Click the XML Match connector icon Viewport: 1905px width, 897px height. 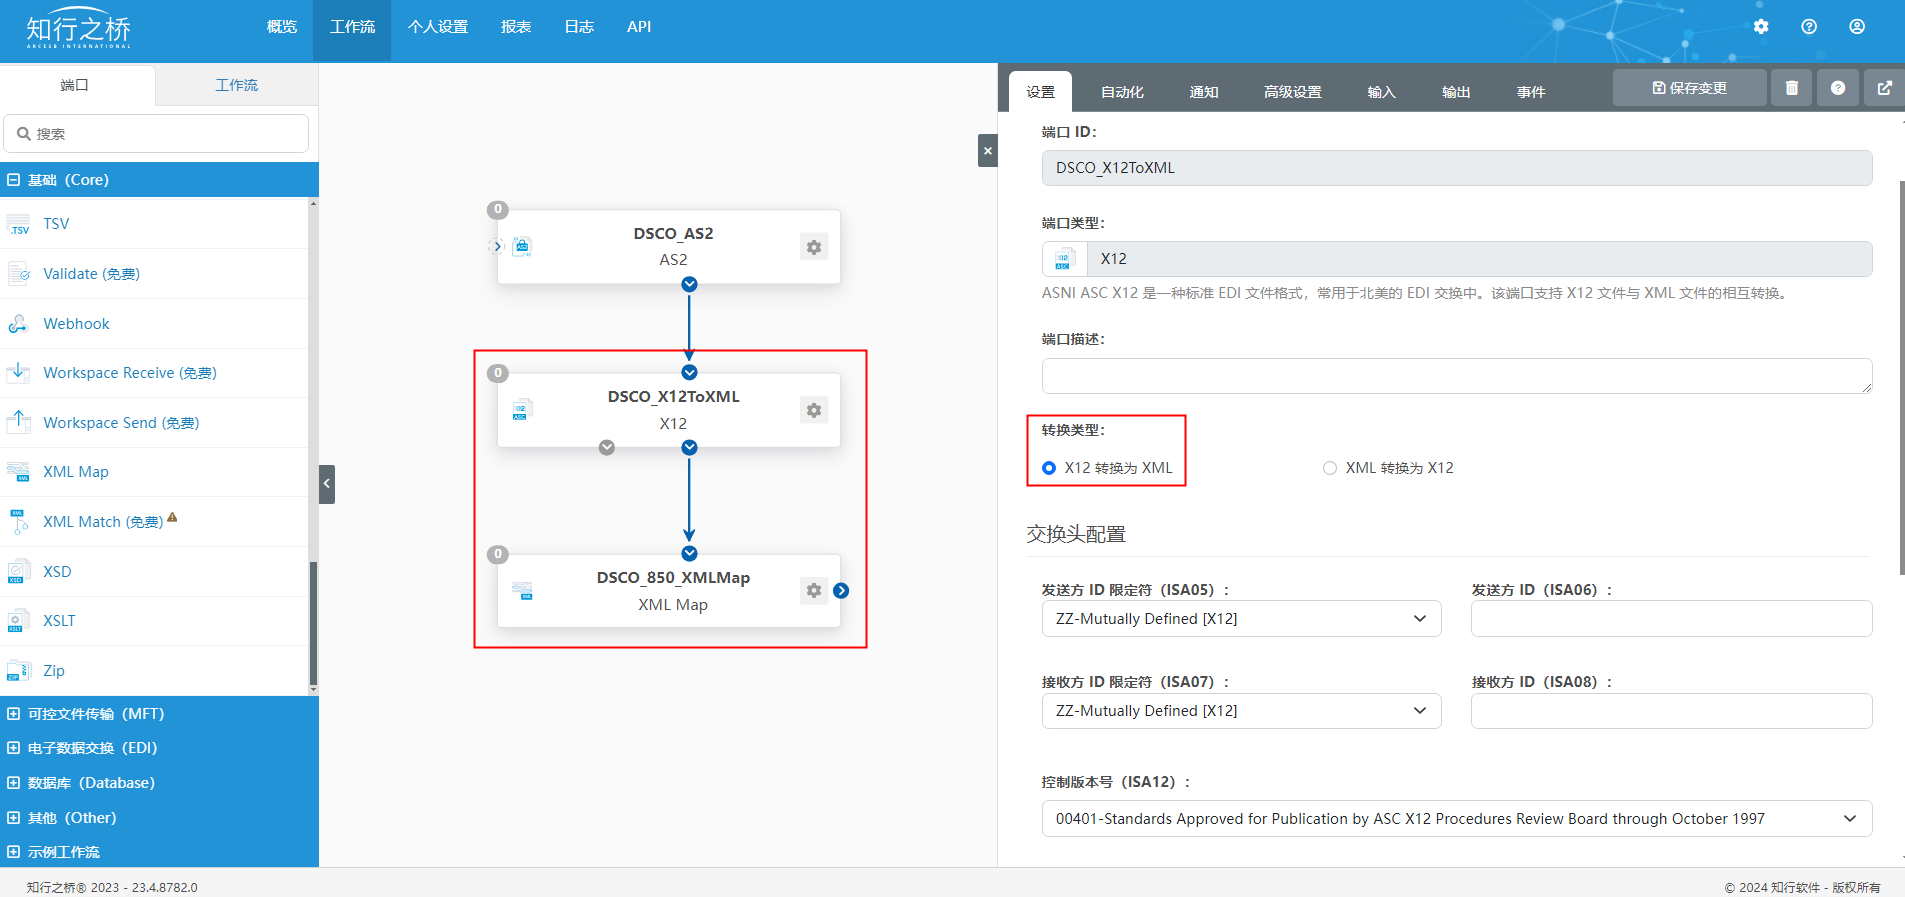[x=19, y=522]
